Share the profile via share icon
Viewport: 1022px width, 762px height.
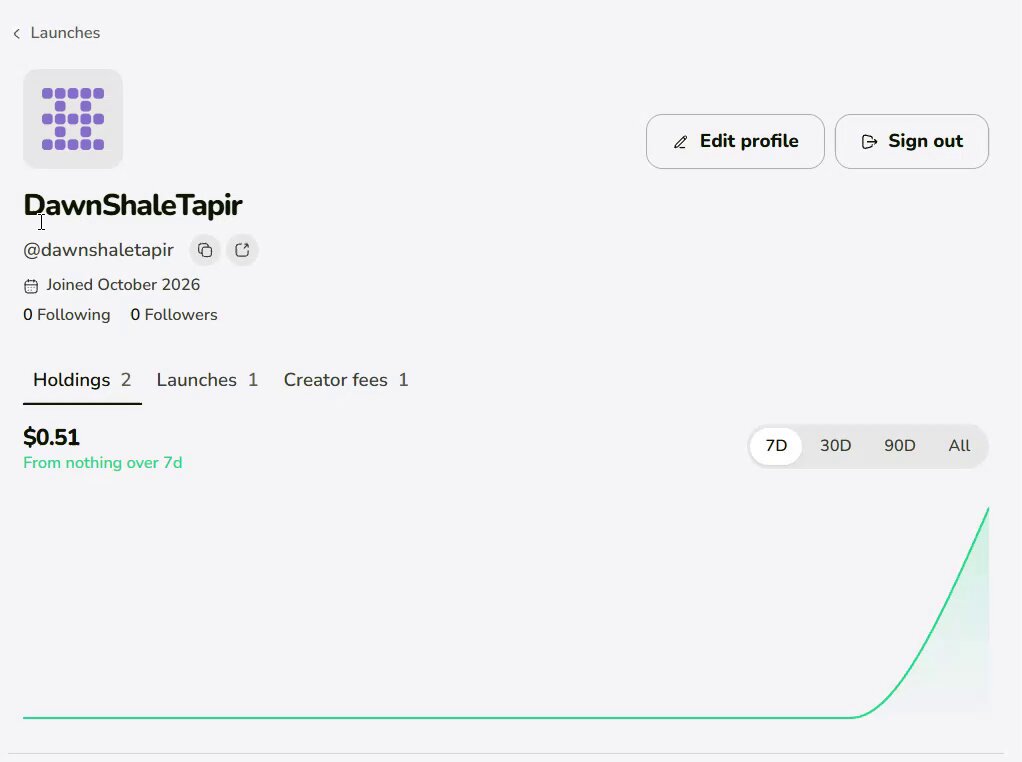coord(242,250)
